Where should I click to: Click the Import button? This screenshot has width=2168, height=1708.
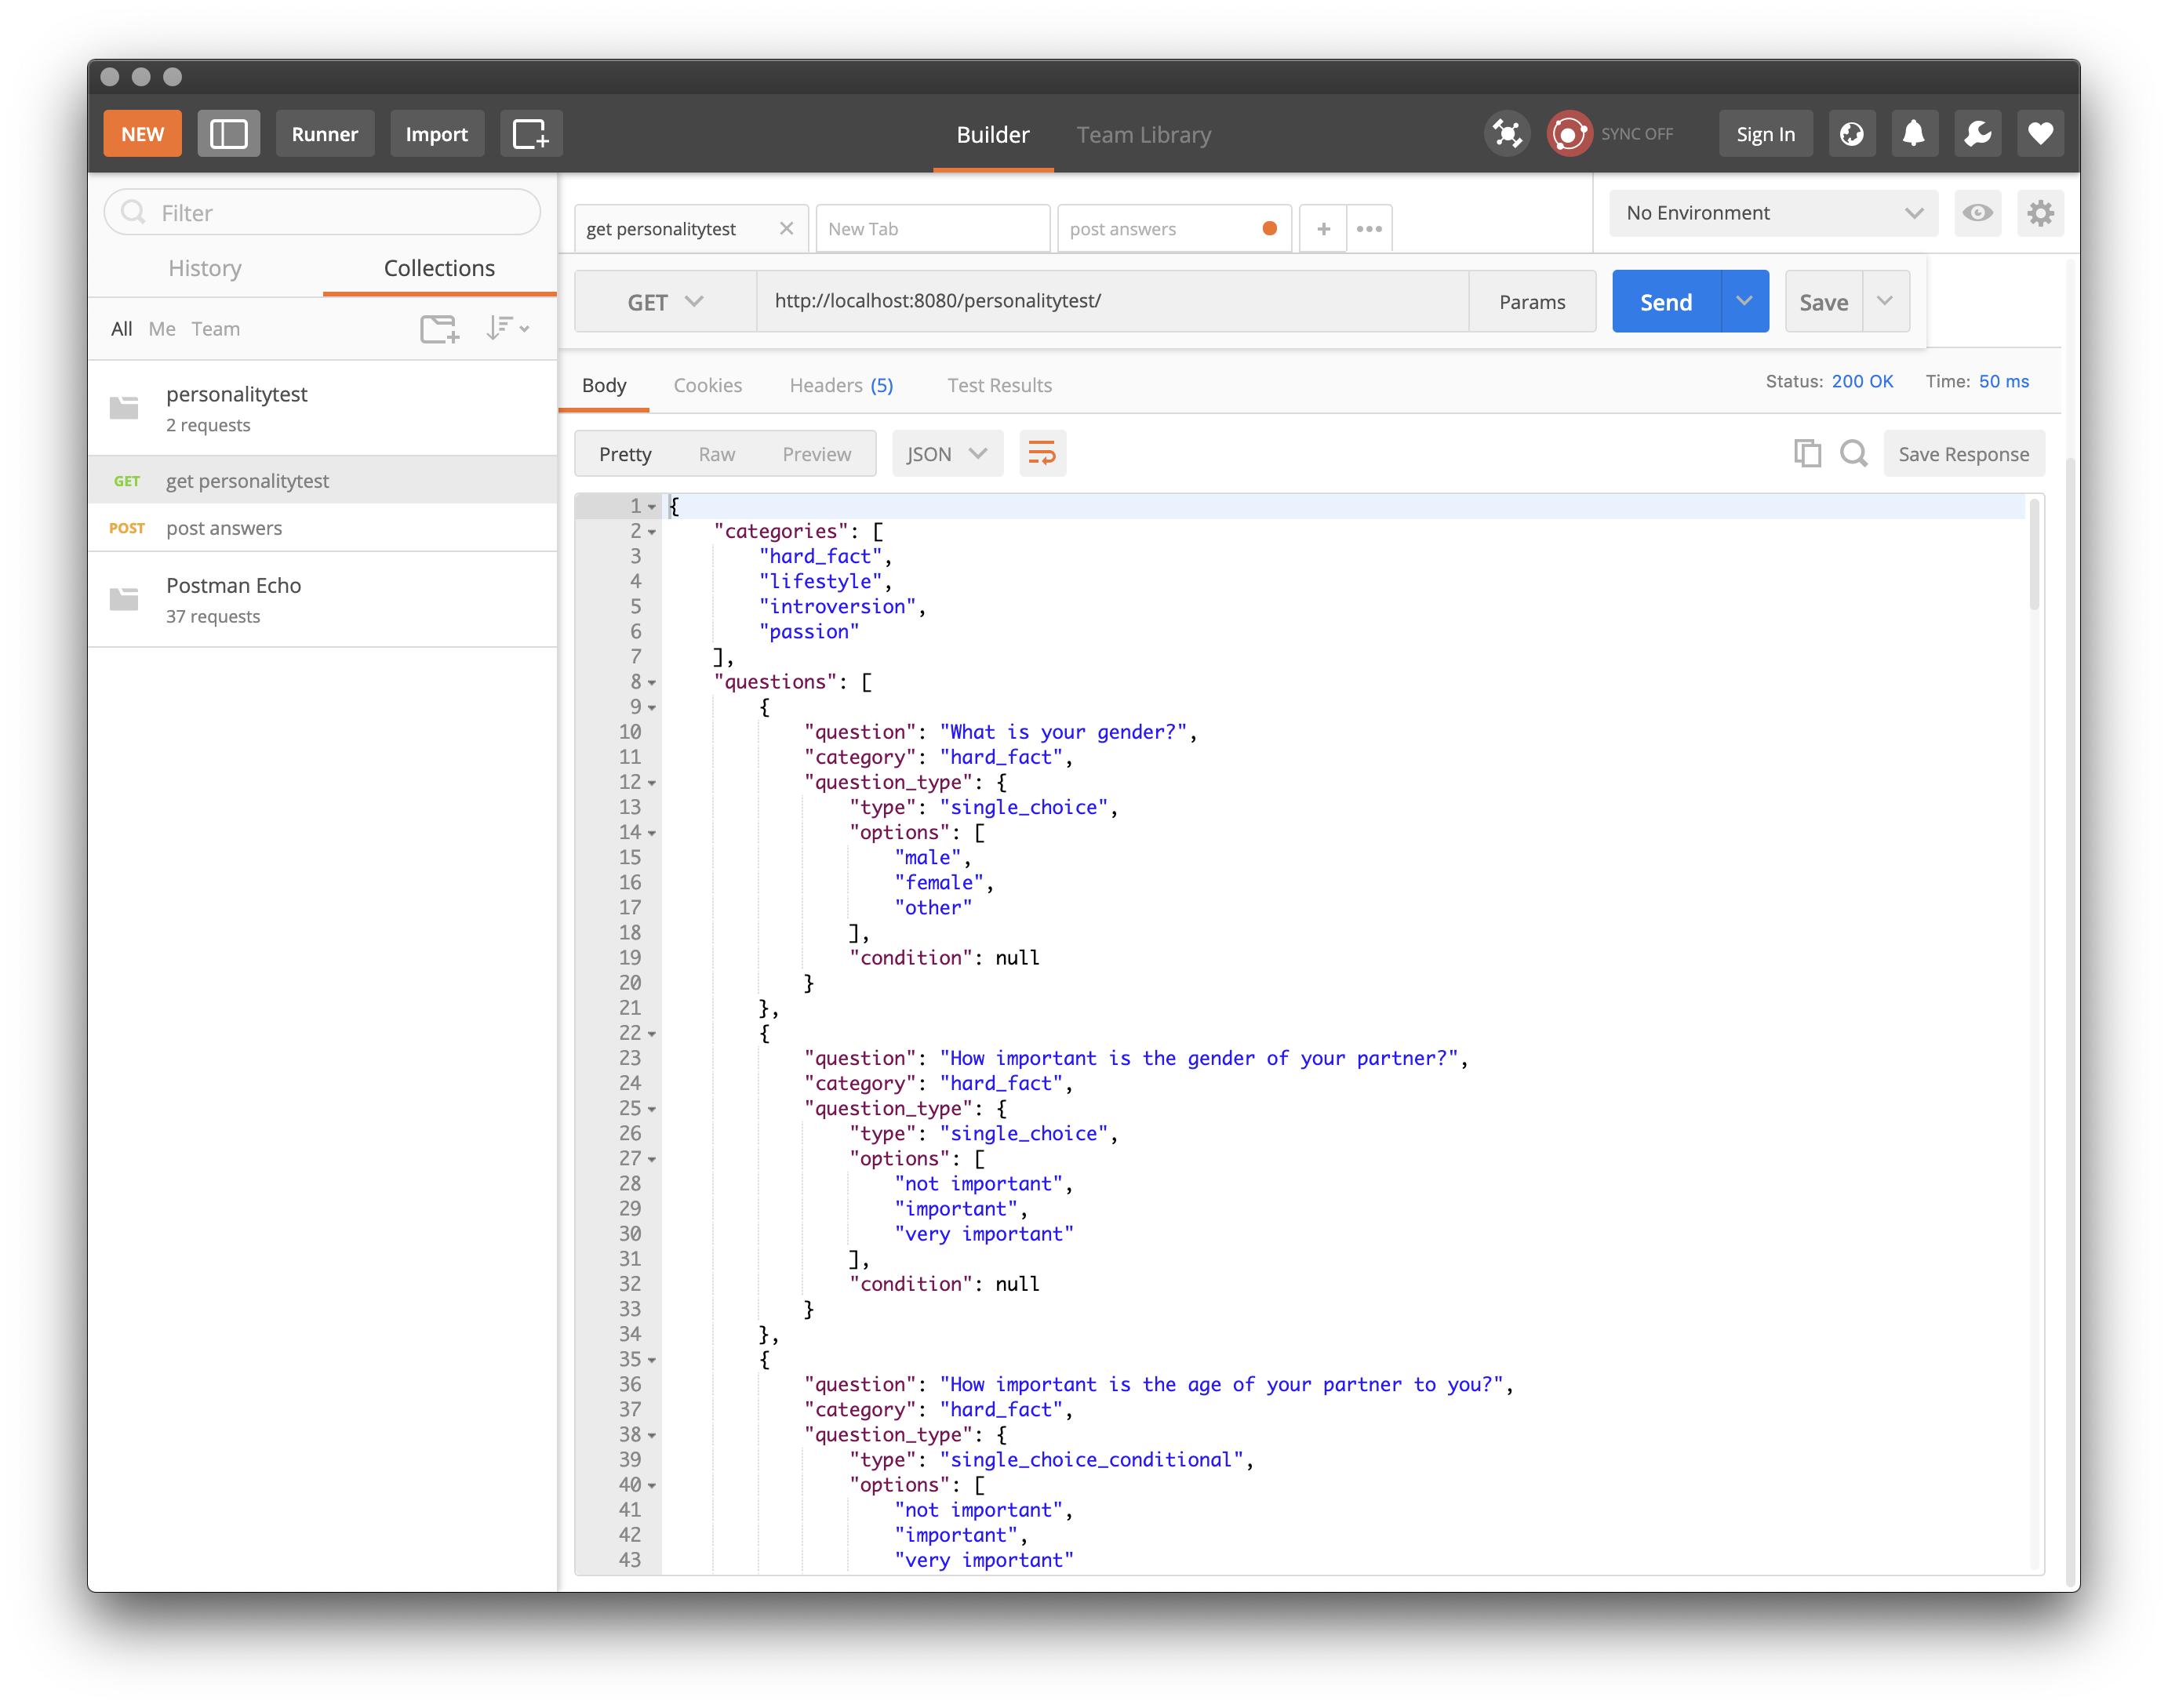(436, 134)
